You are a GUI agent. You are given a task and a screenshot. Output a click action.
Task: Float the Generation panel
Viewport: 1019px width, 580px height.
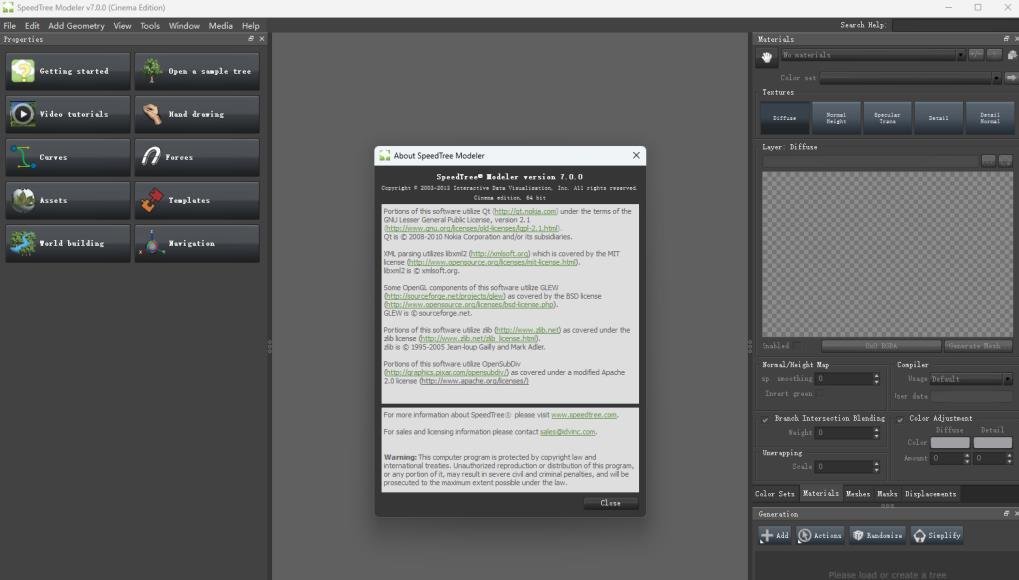coord(1006,514)
